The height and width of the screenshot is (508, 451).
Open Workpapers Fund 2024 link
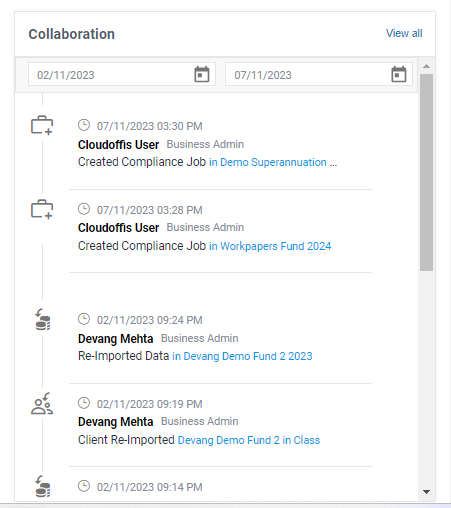pos(270,246)
